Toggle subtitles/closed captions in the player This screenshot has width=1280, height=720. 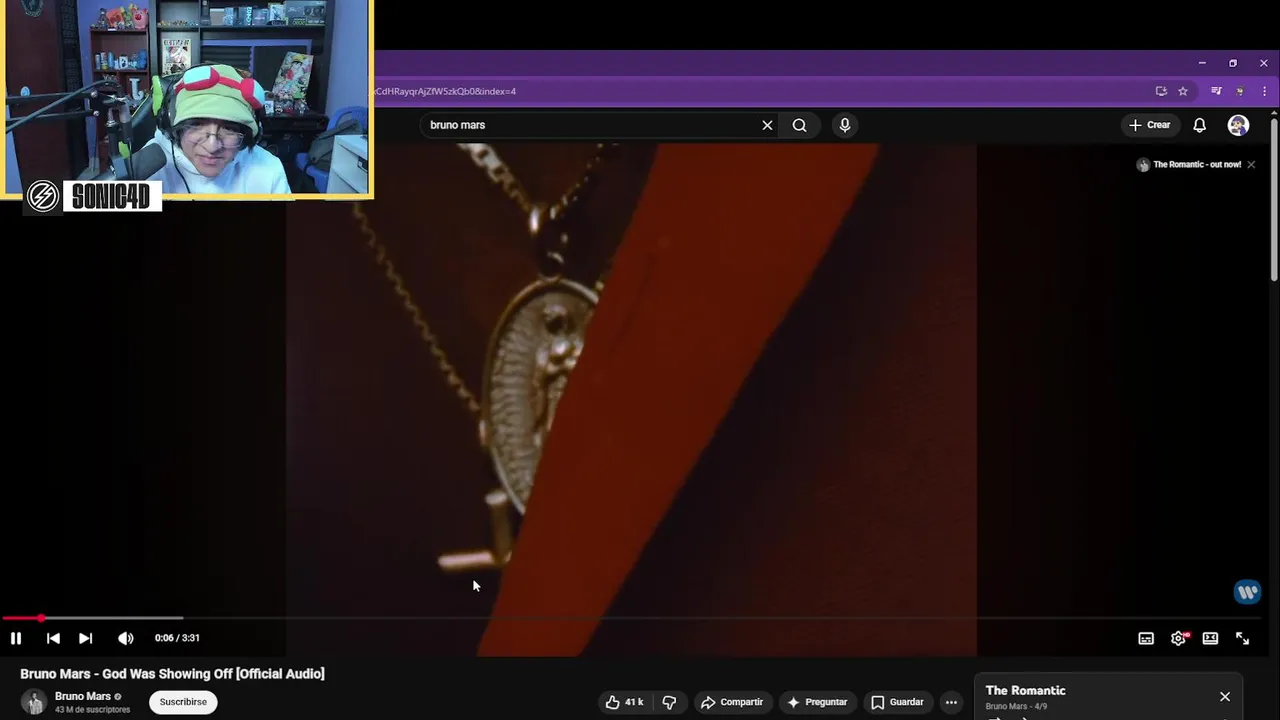tap(1146, 638)
